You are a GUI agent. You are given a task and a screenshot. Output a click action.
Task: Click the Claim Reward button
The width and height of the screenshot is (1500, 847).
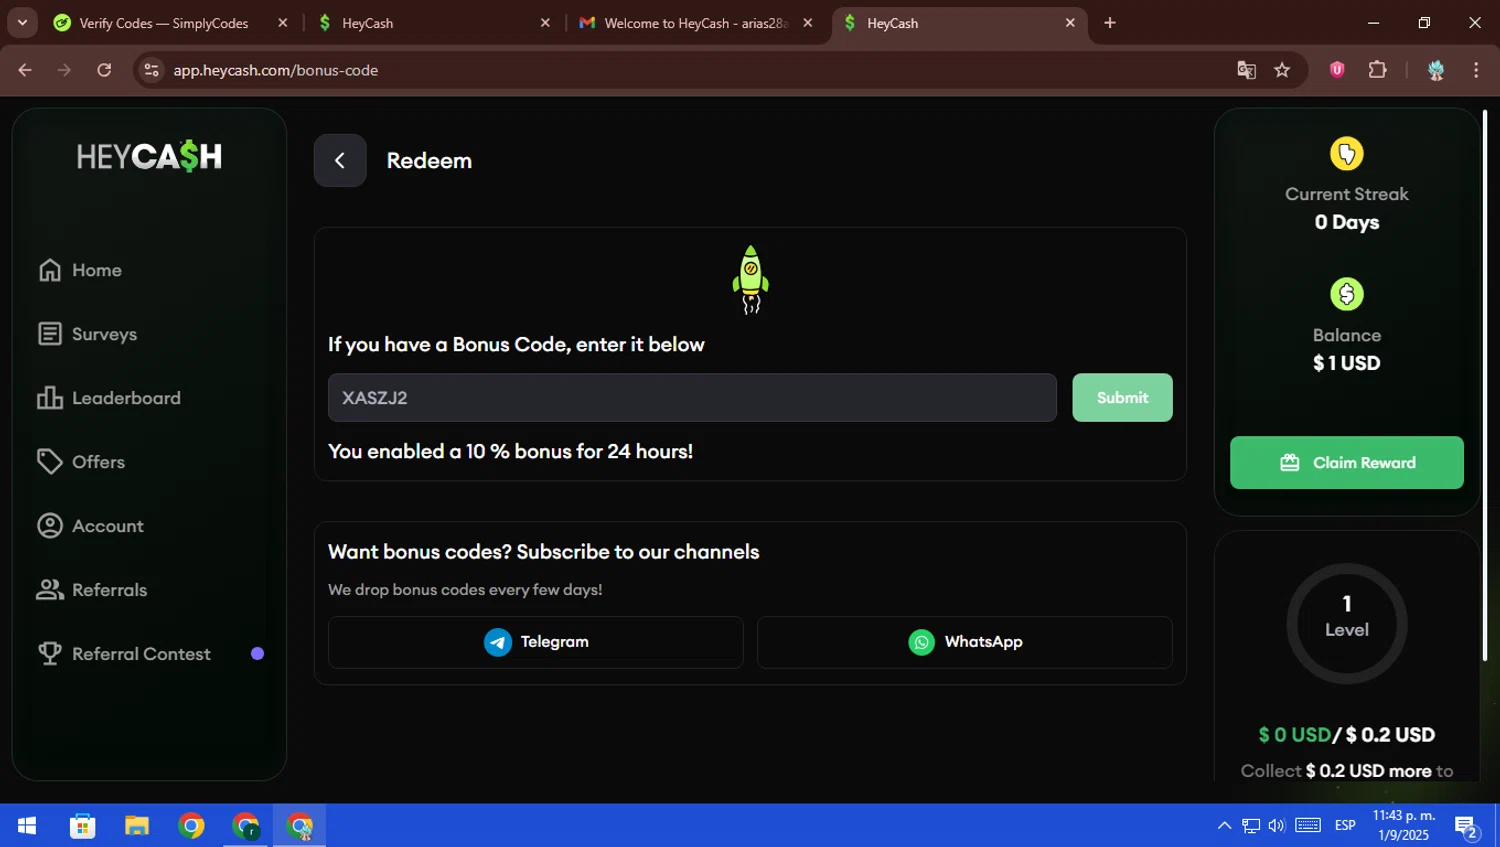coord(1347,462)
